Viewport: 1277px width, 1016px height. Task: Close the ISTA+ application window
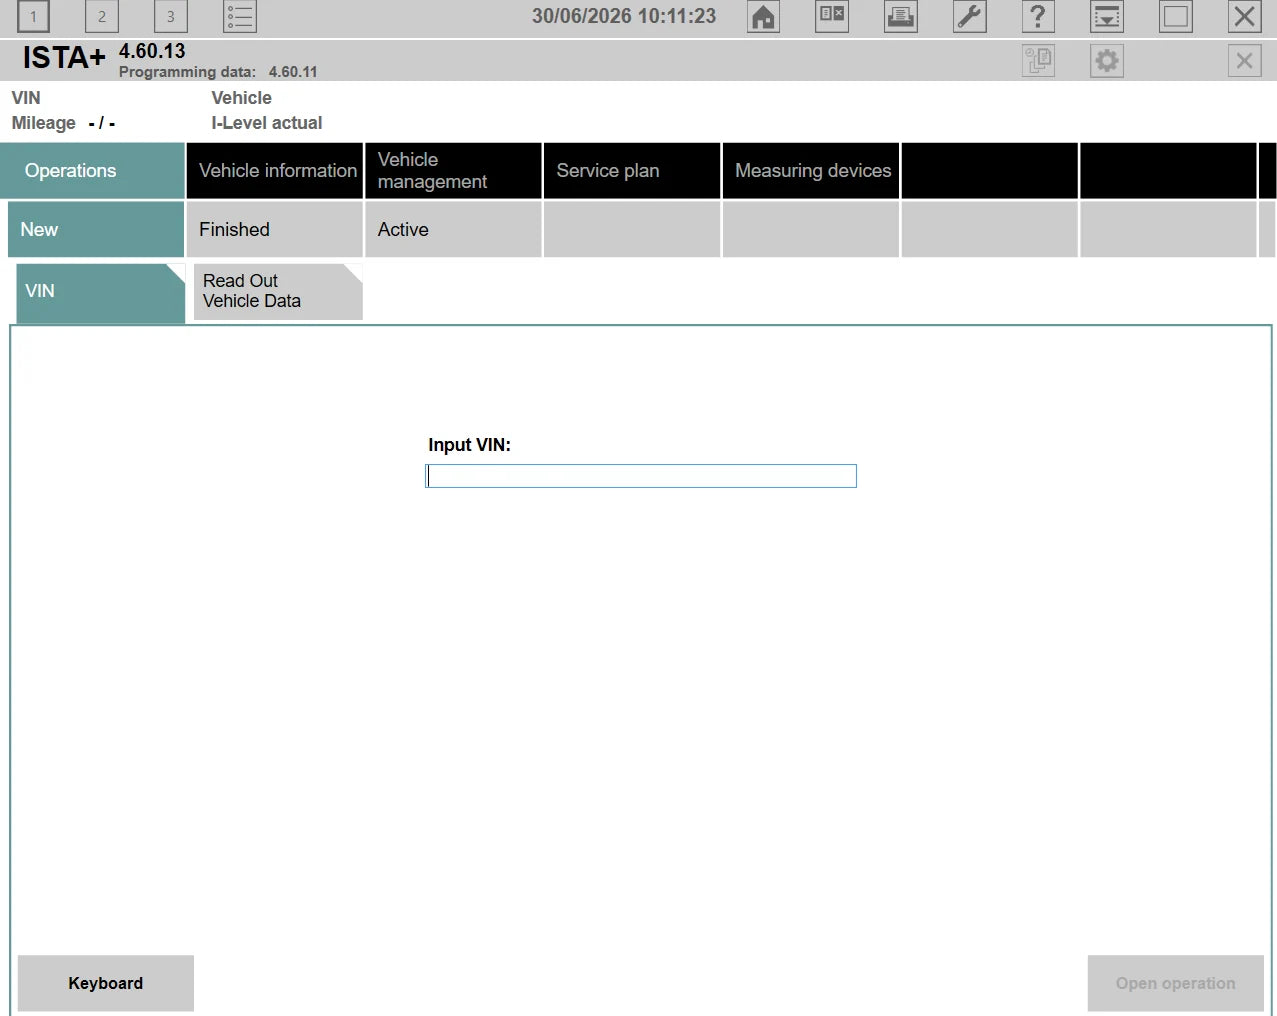click(x=1244, y=16)
